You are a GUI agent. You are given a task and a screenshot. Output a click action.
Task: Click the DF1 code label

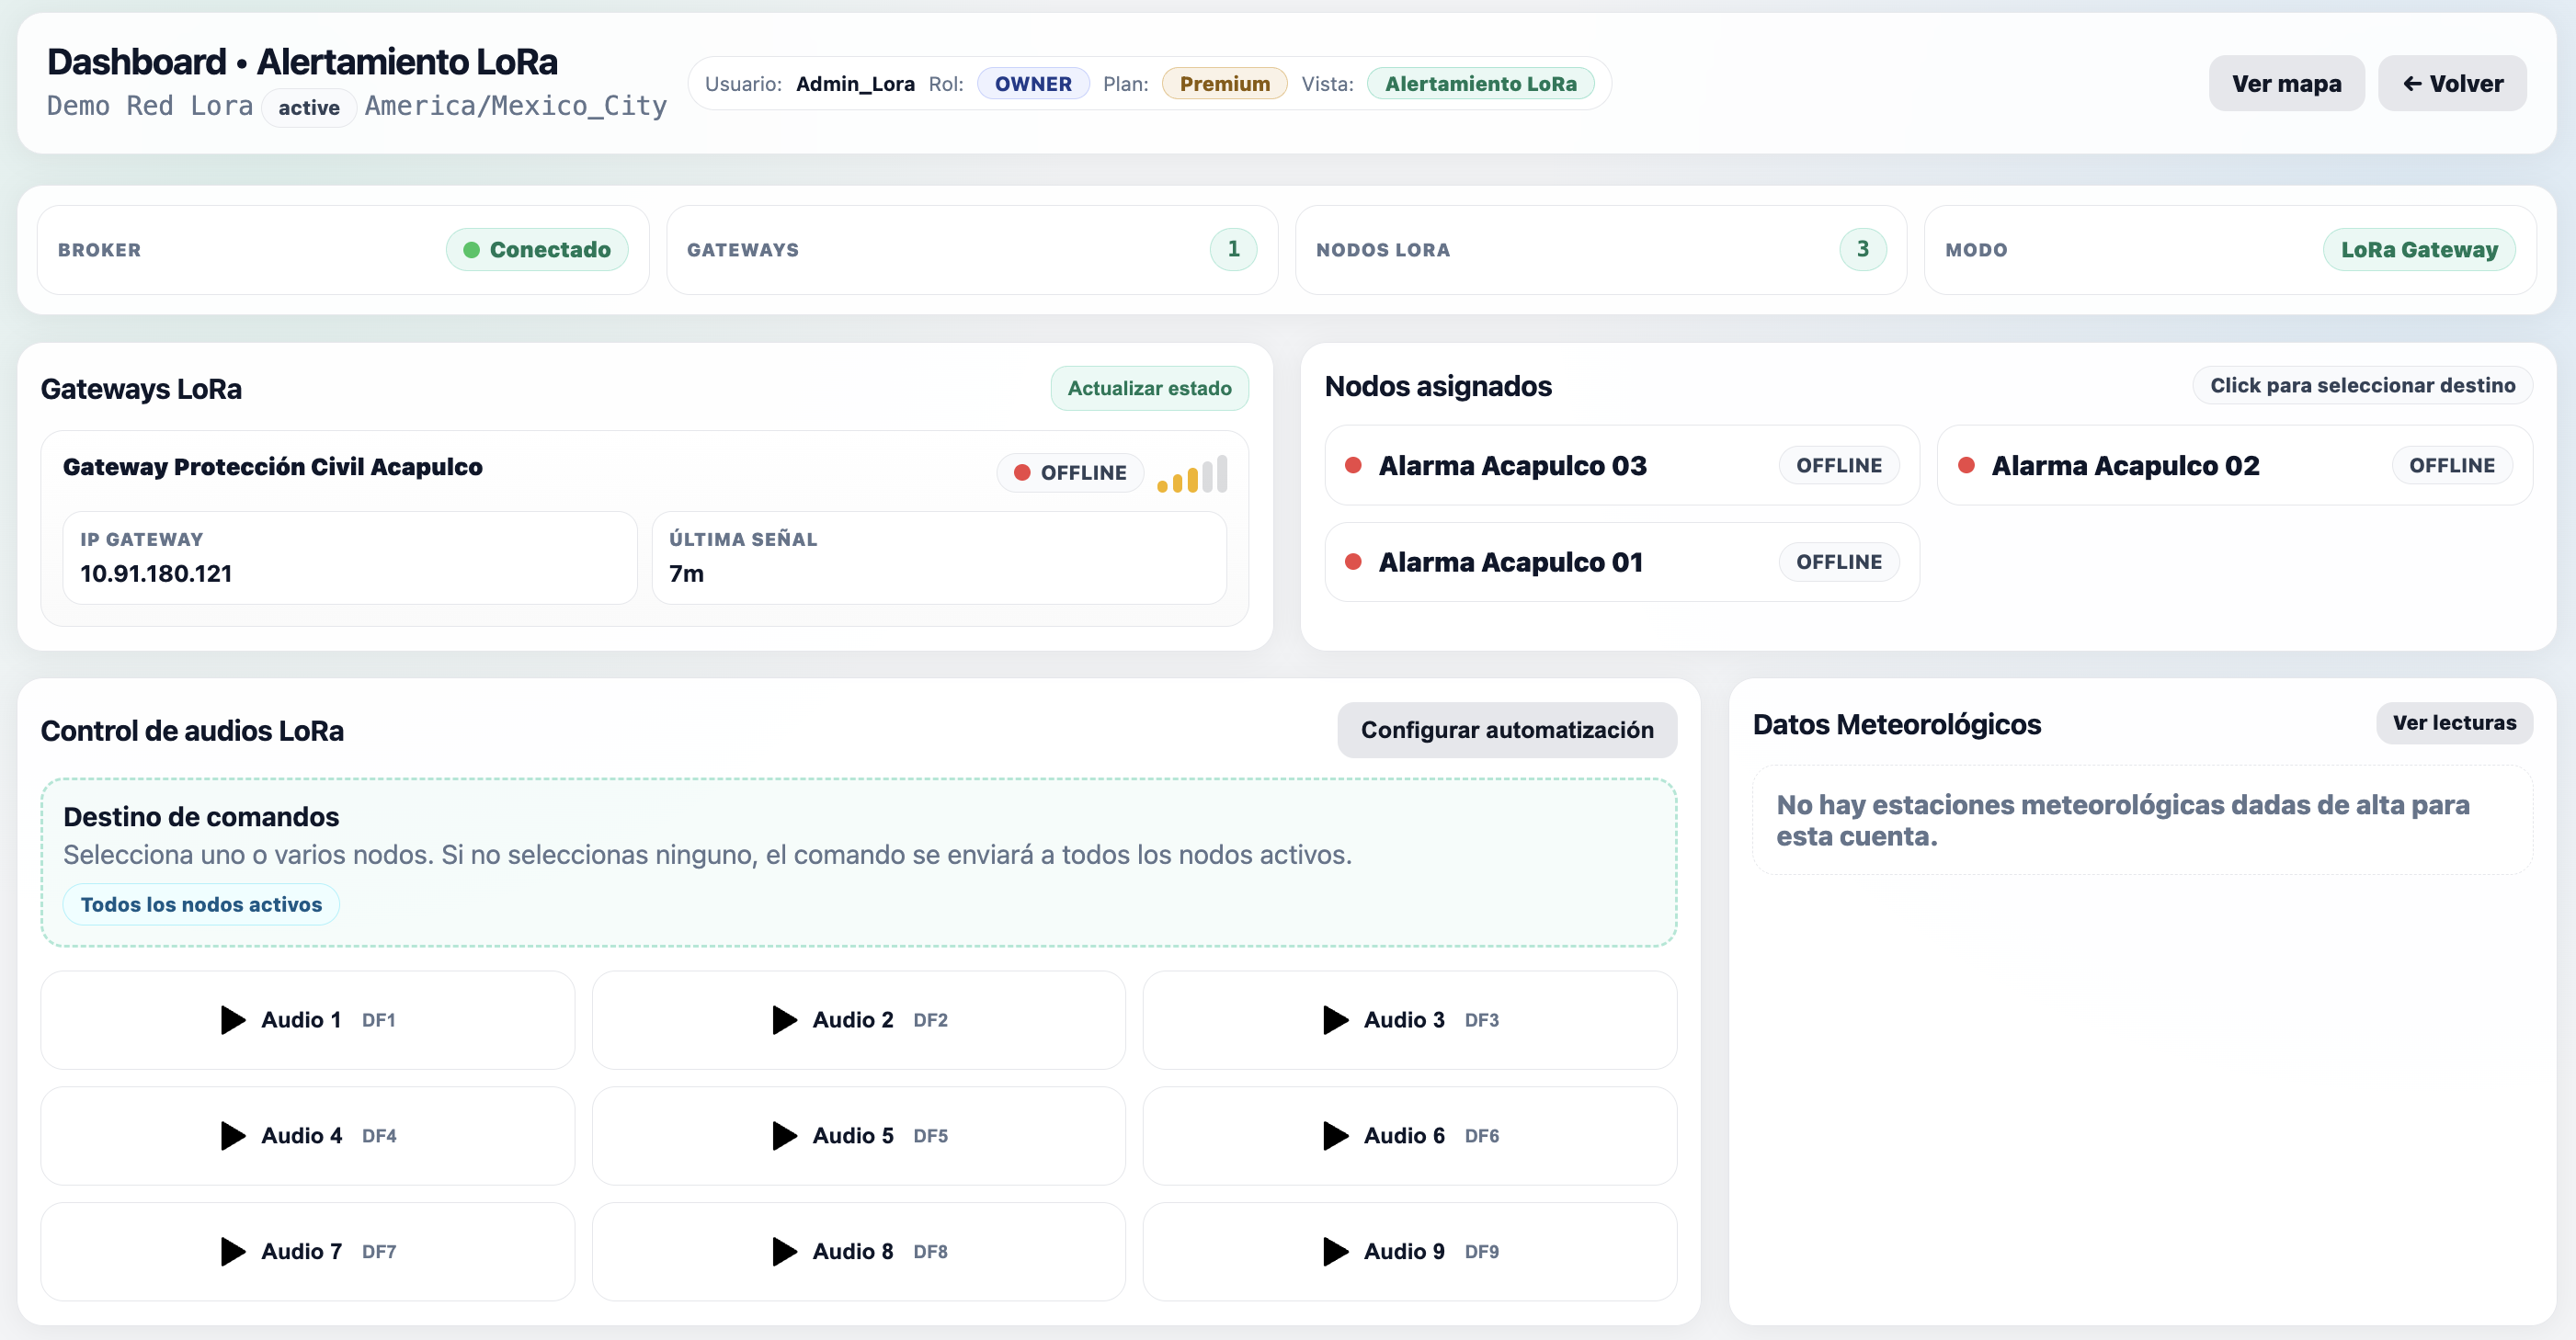(x=378, y=1020)
